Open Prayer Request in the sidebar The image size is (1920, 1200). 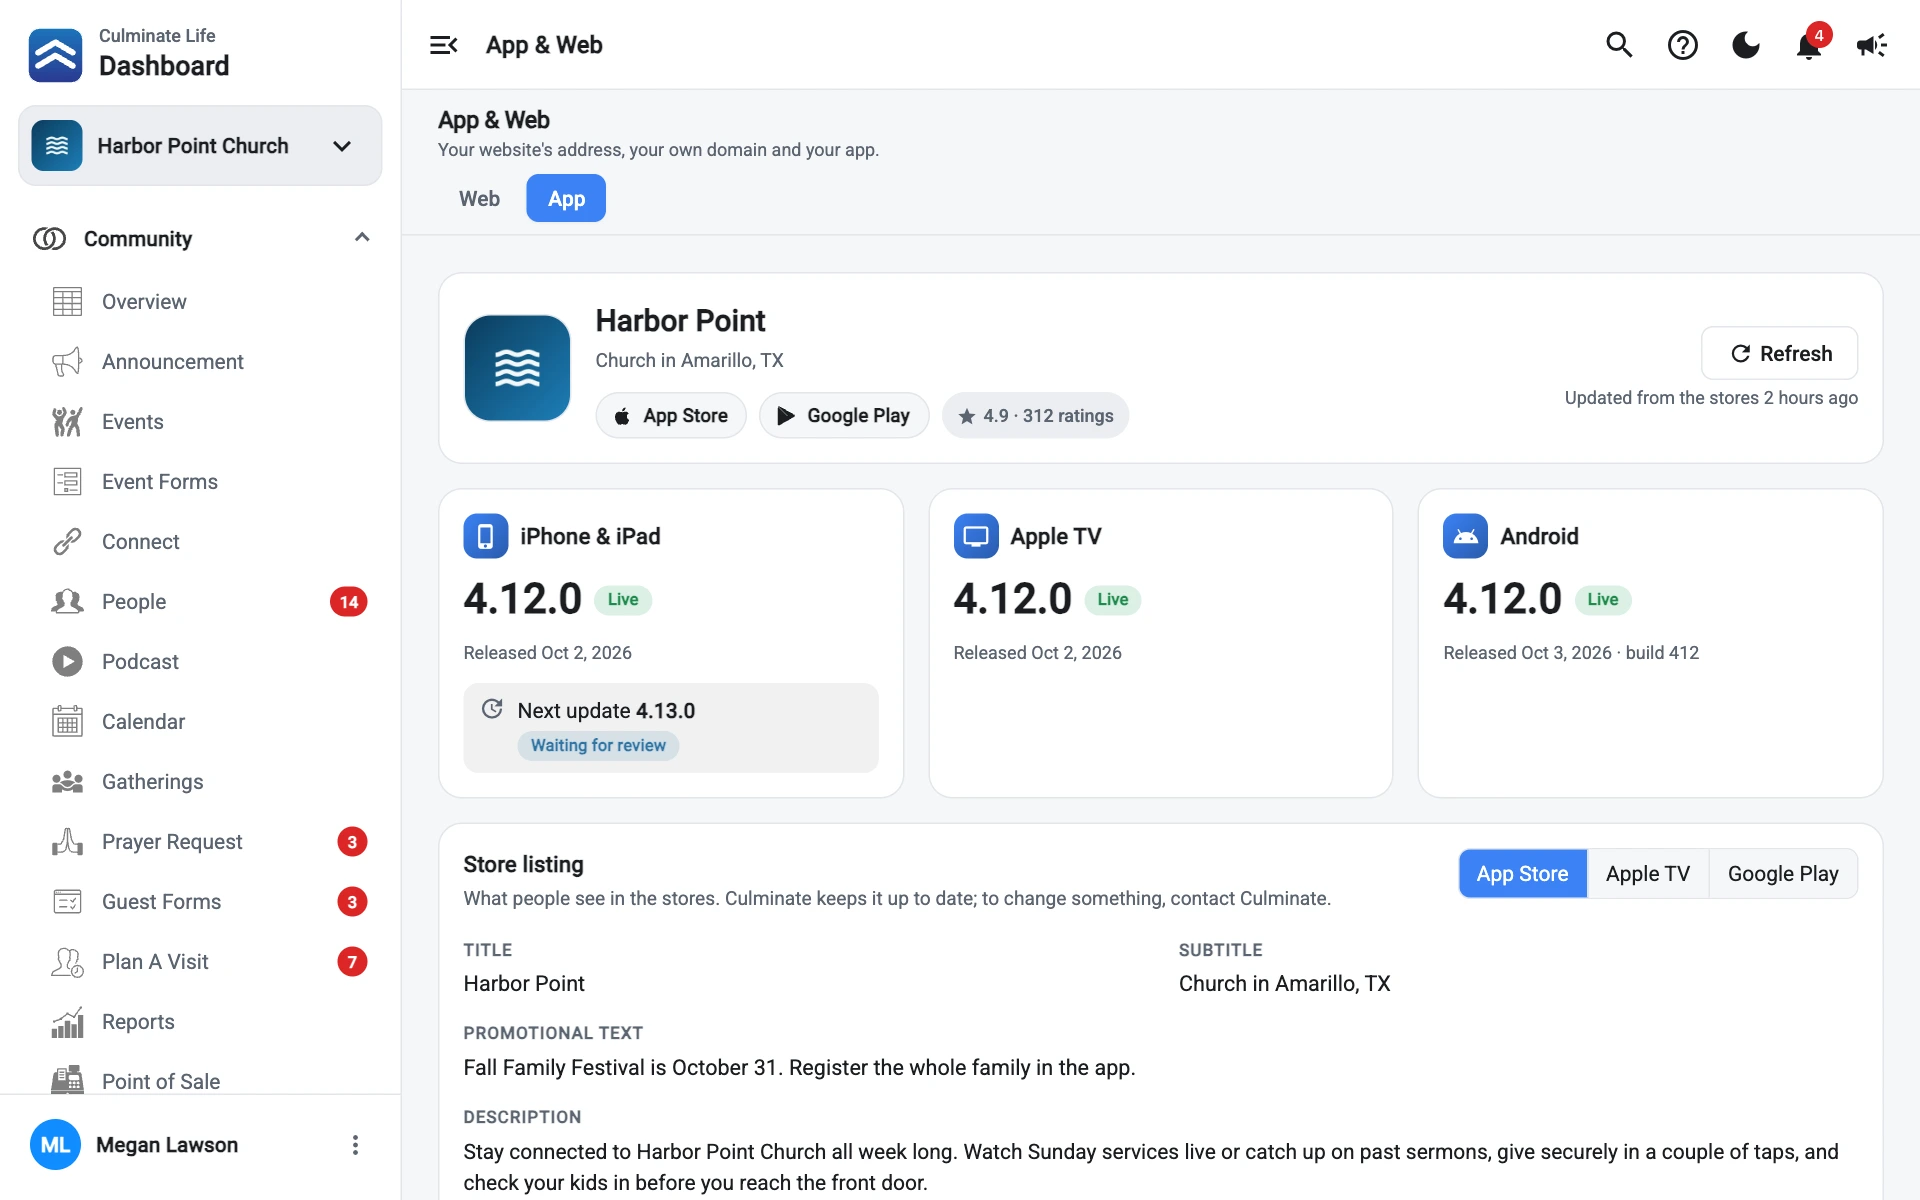coord(200,842)
